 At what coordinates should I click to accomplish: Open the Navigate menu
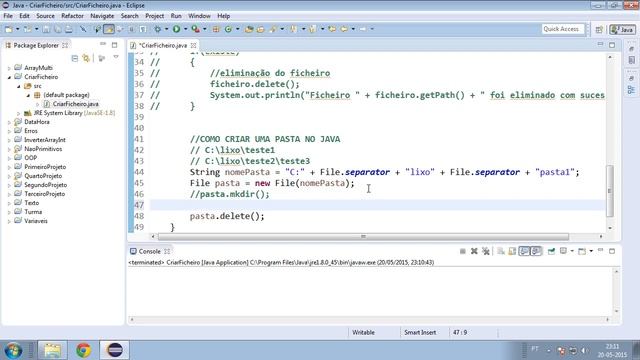pyautogui.click(x=102, y=16)
